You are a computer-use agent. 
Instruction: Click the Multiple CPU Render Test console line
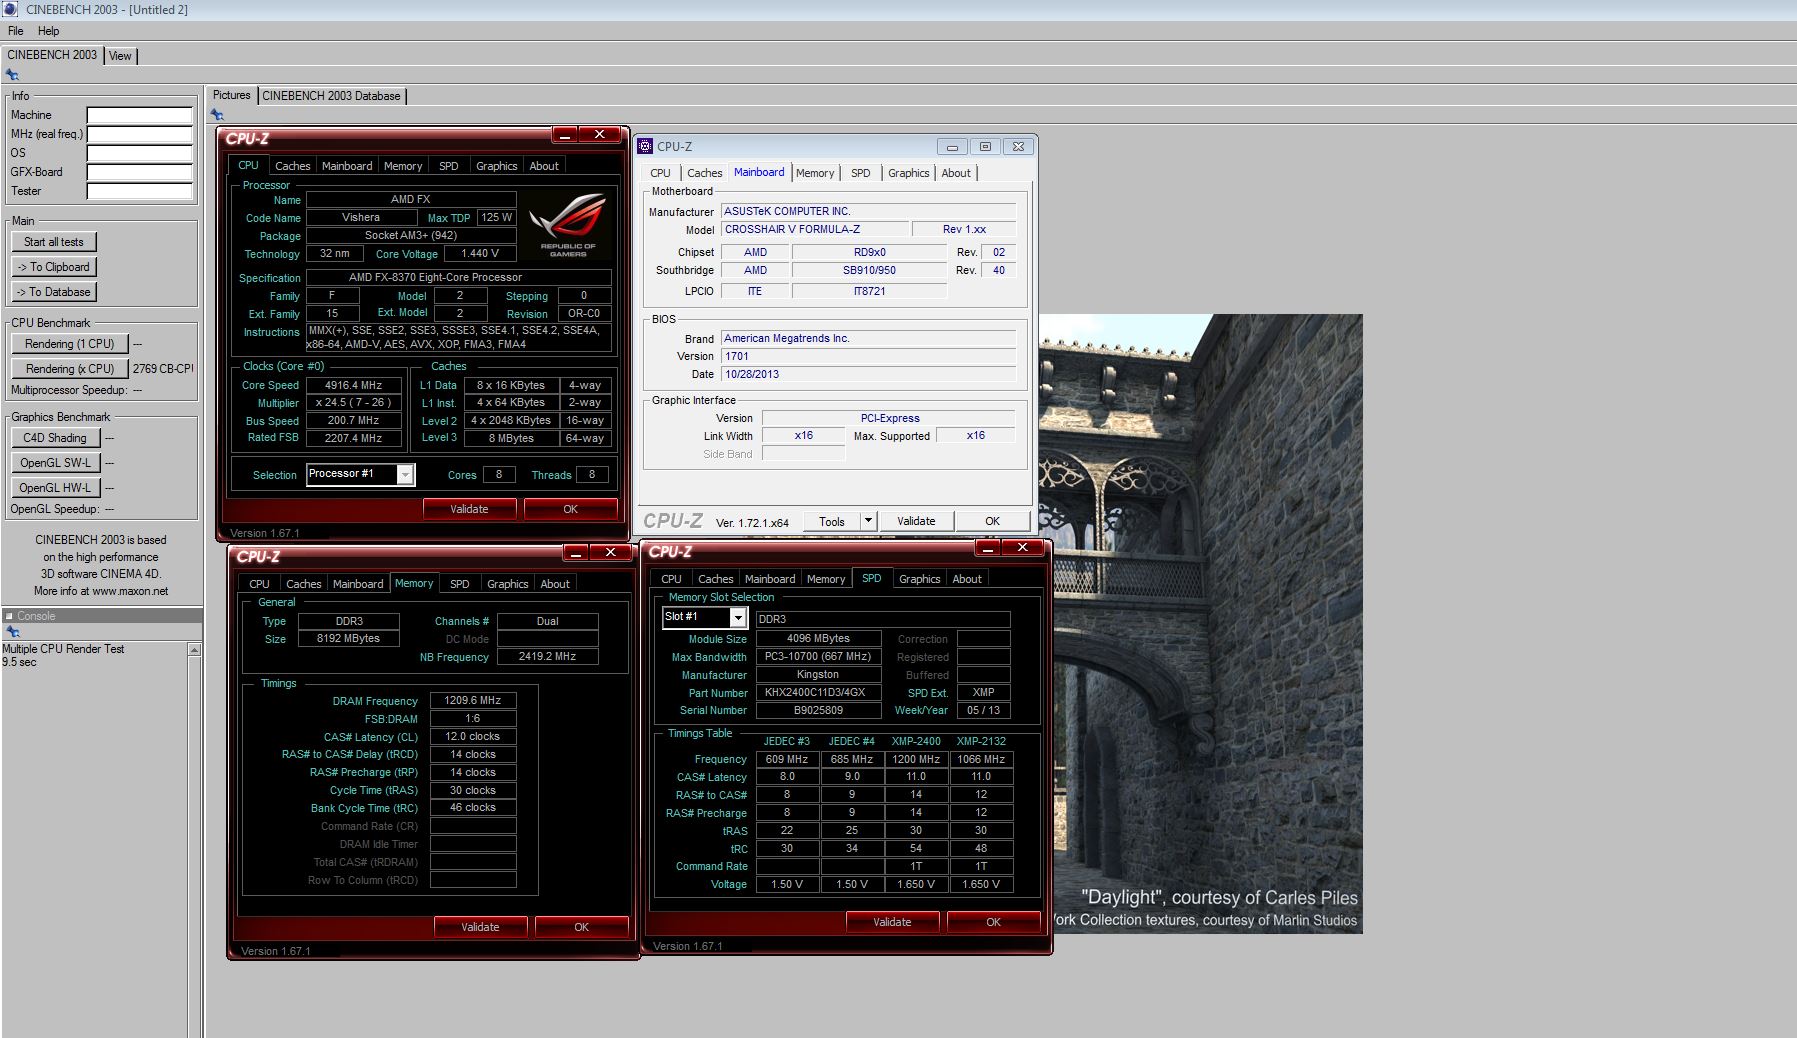(x=64, y=649)
